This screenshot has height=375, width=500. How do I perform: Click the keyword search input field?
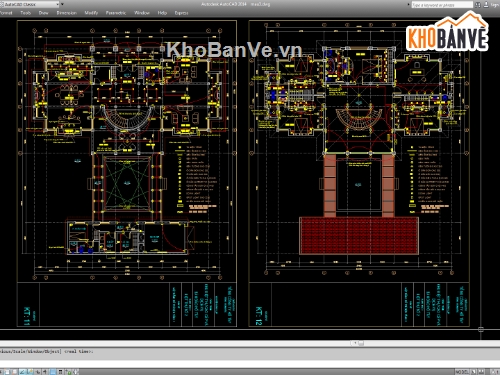(x=442, y=5)
